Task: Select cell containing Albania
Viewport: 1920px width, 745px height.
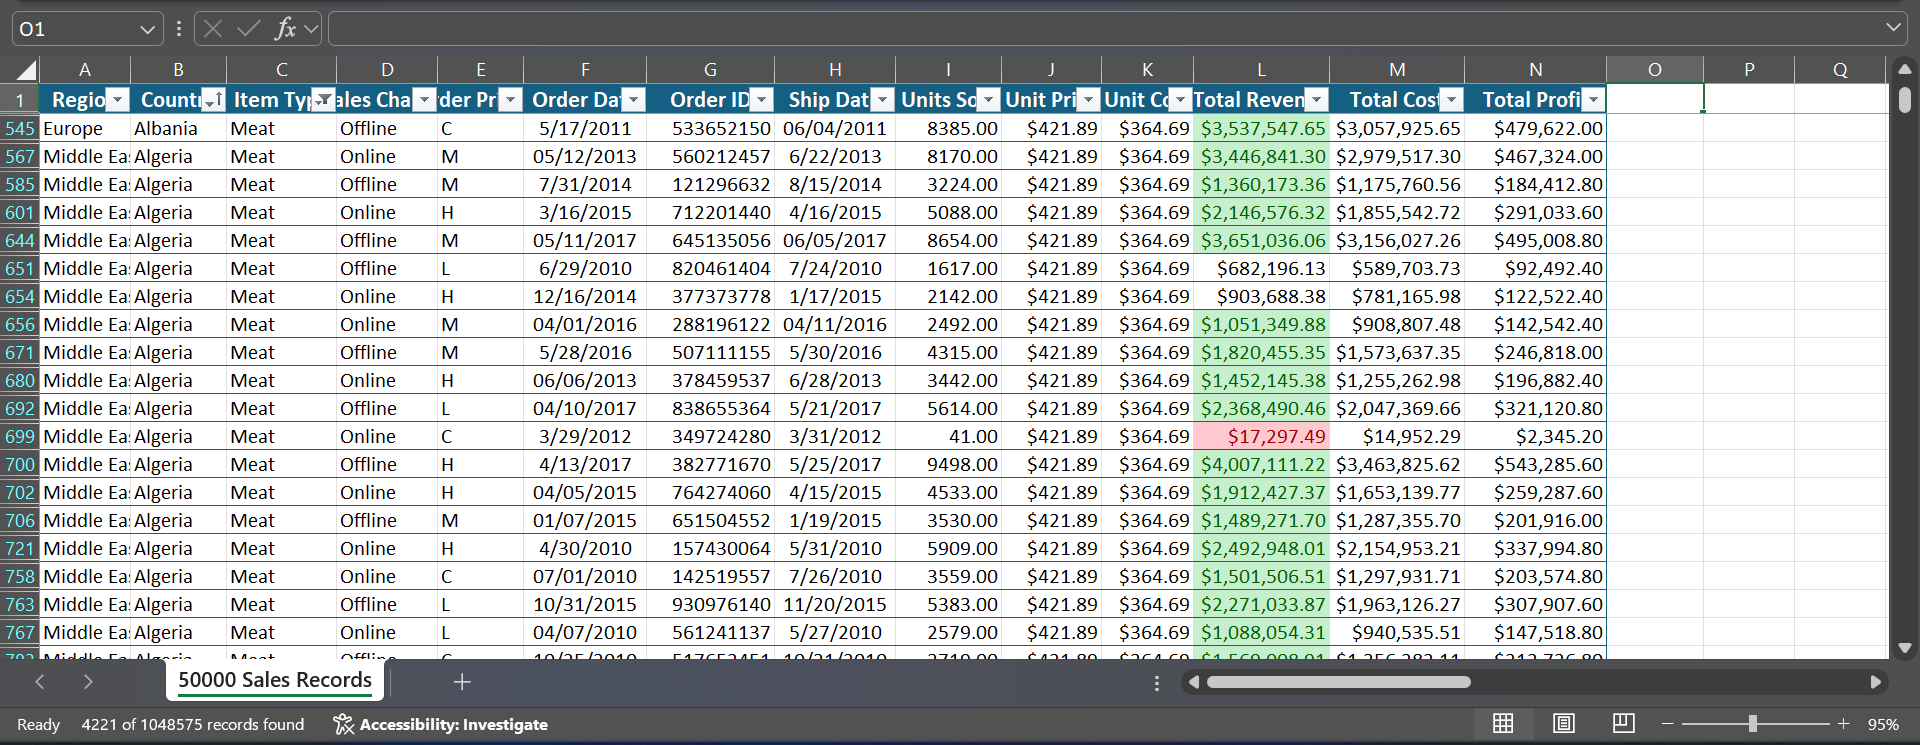Action: [x=178, y=129]
